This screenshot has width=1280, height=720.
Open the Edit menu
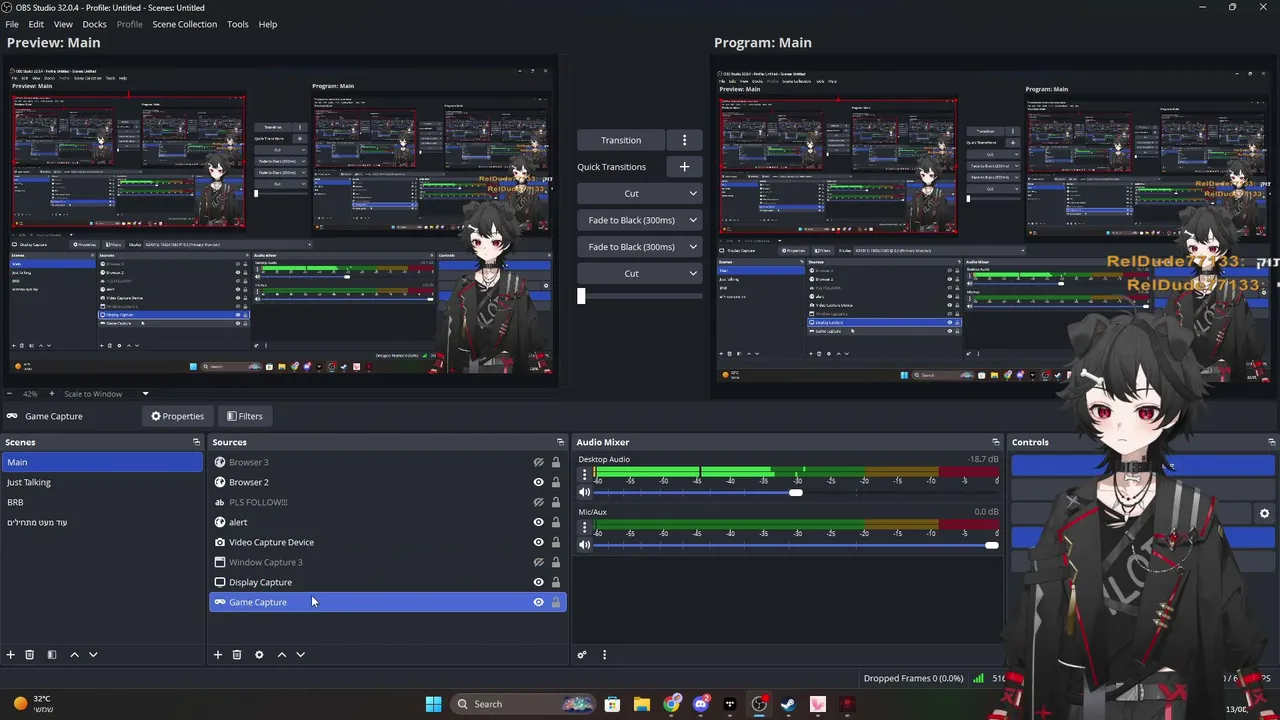[x=36, y=24]
